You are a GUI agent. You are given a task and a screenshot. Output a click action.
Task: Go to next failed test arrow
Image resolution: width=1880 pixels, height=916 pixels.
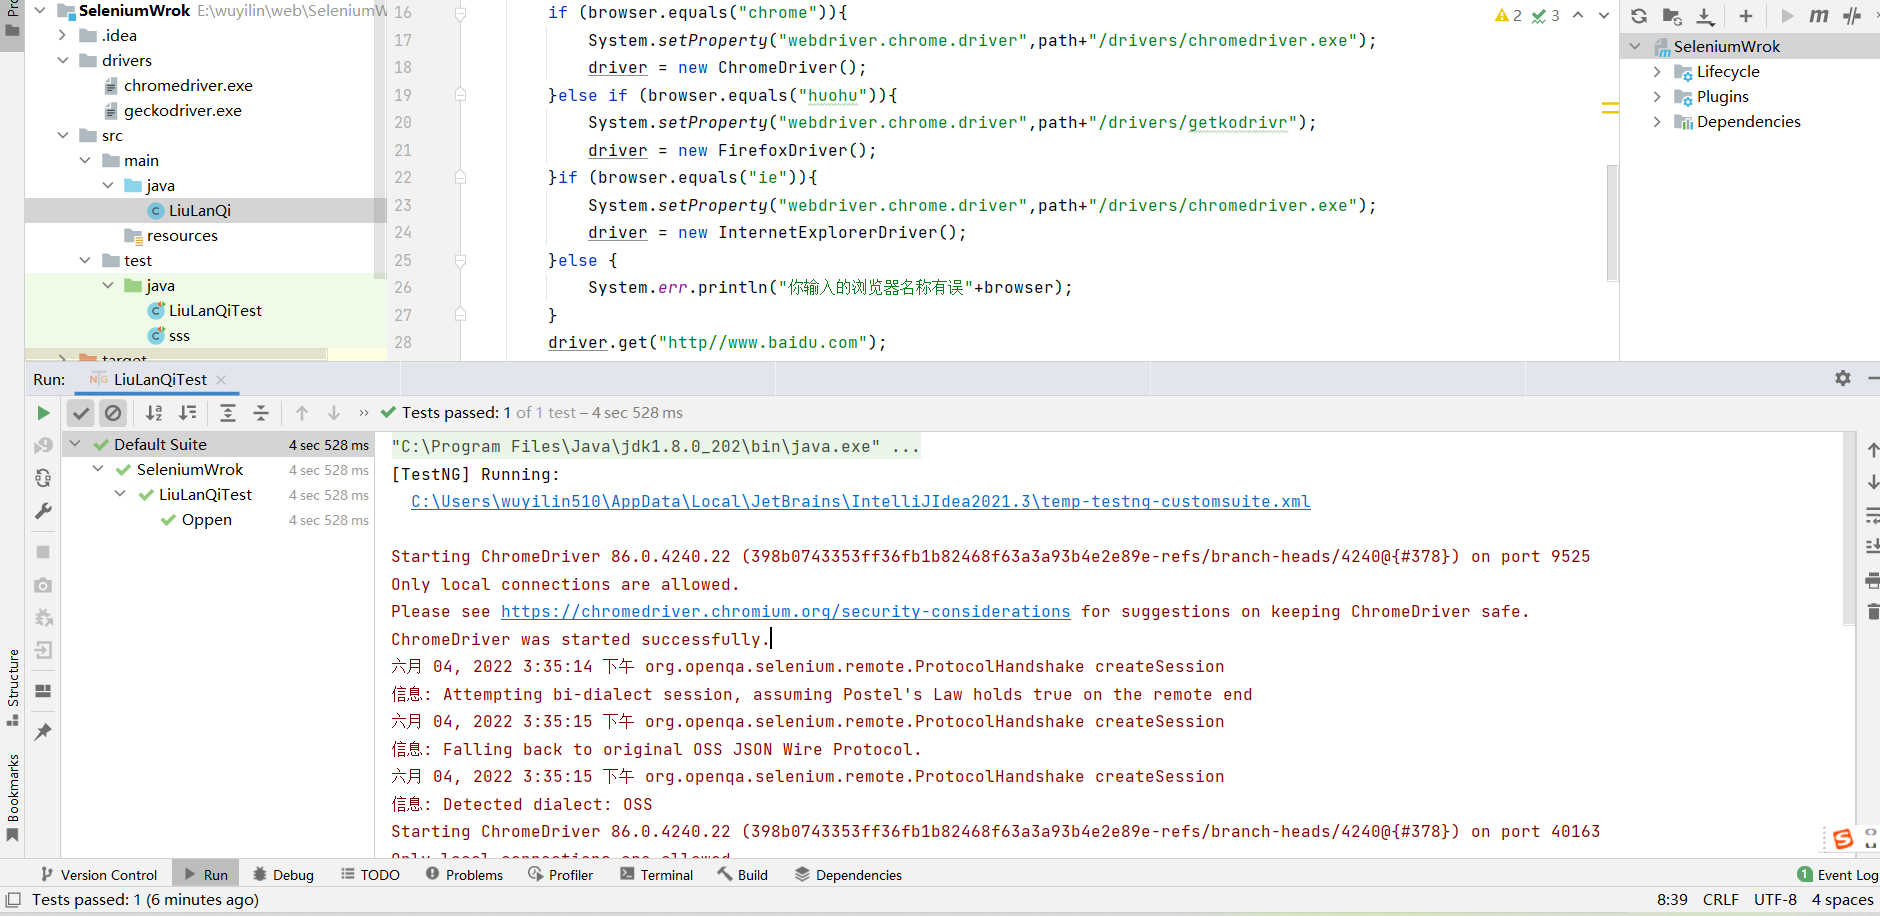pyautogui.click(x=334, y=413)
